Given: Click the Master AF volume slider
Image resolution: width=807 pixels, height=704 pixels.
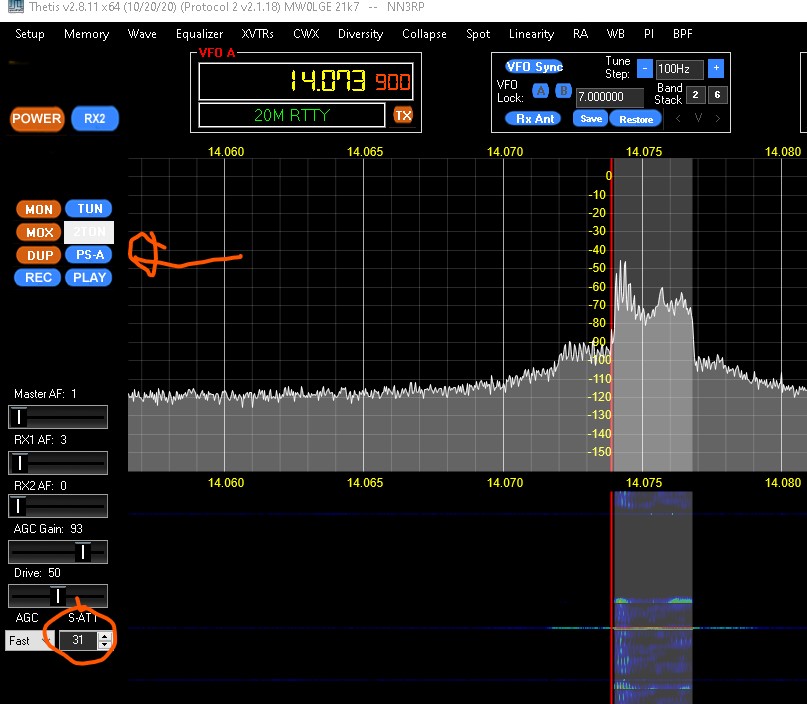Looking at the screenshot, I should [58, 417].
